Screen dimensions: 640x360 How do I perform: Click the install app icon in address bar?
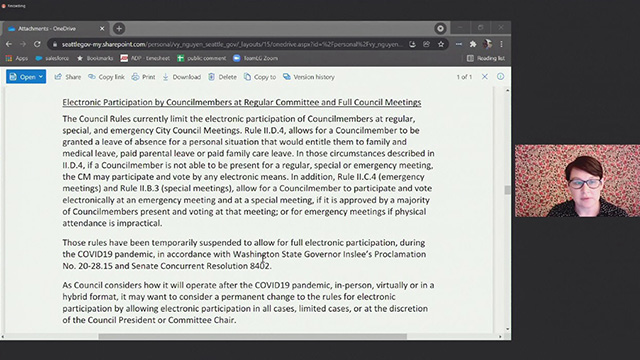point(412,44)
